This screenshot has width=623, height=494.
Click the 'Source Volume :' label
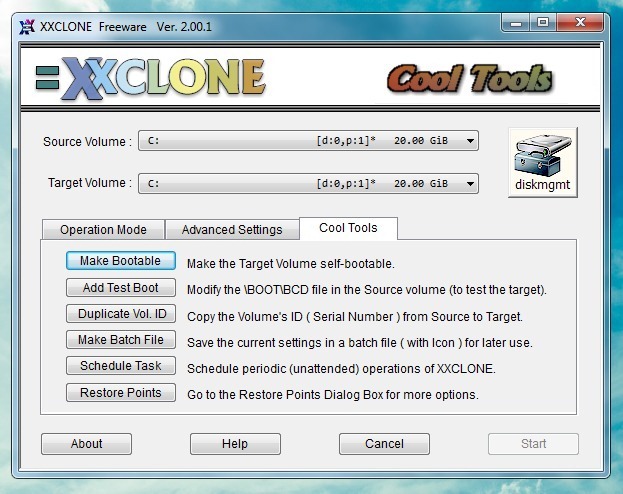[x=87, y=141]
